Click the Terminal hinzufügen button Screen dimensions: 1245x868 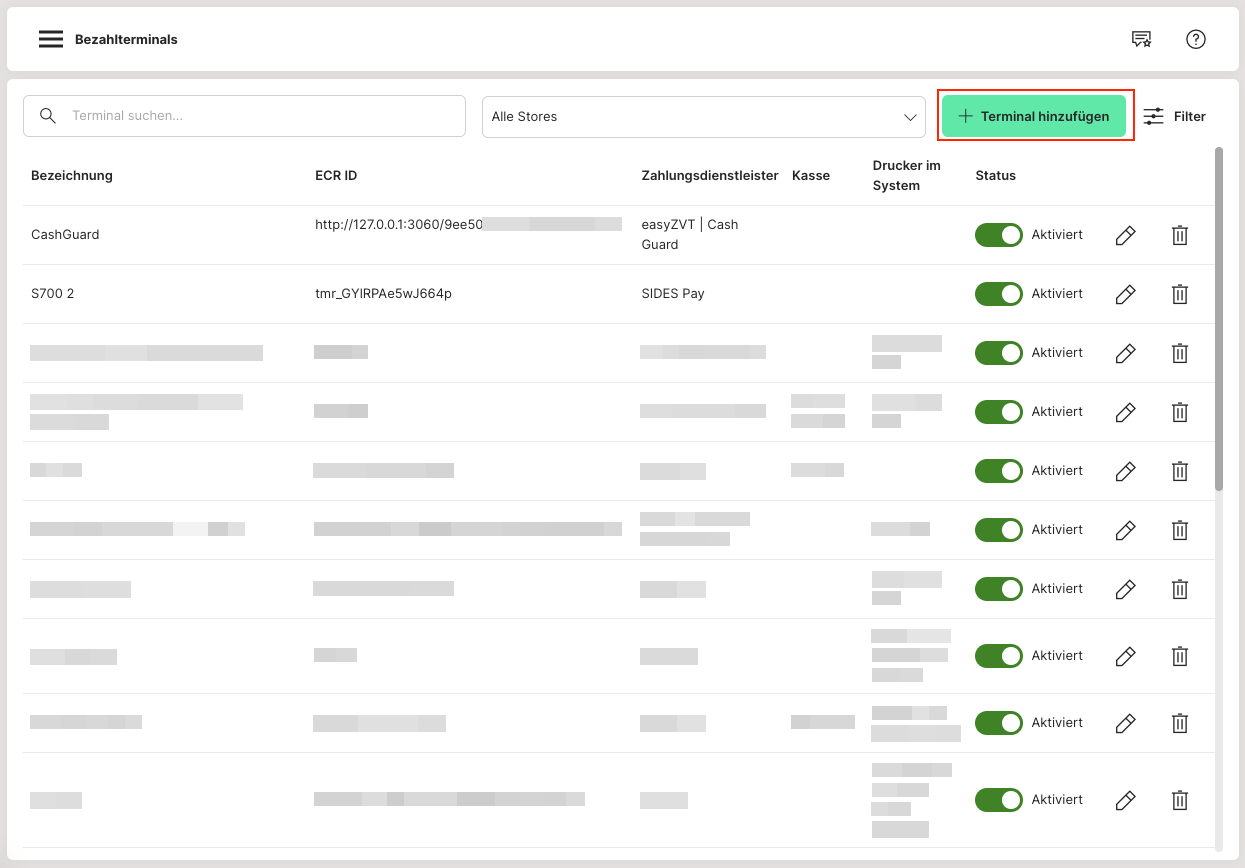pos(1034,116)
